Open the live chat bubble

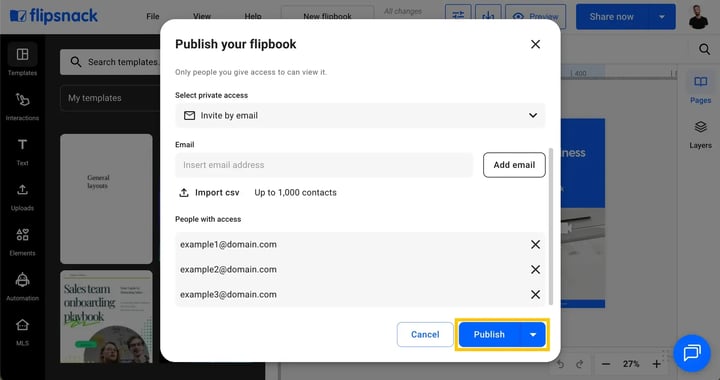click(x=692, y=352)
